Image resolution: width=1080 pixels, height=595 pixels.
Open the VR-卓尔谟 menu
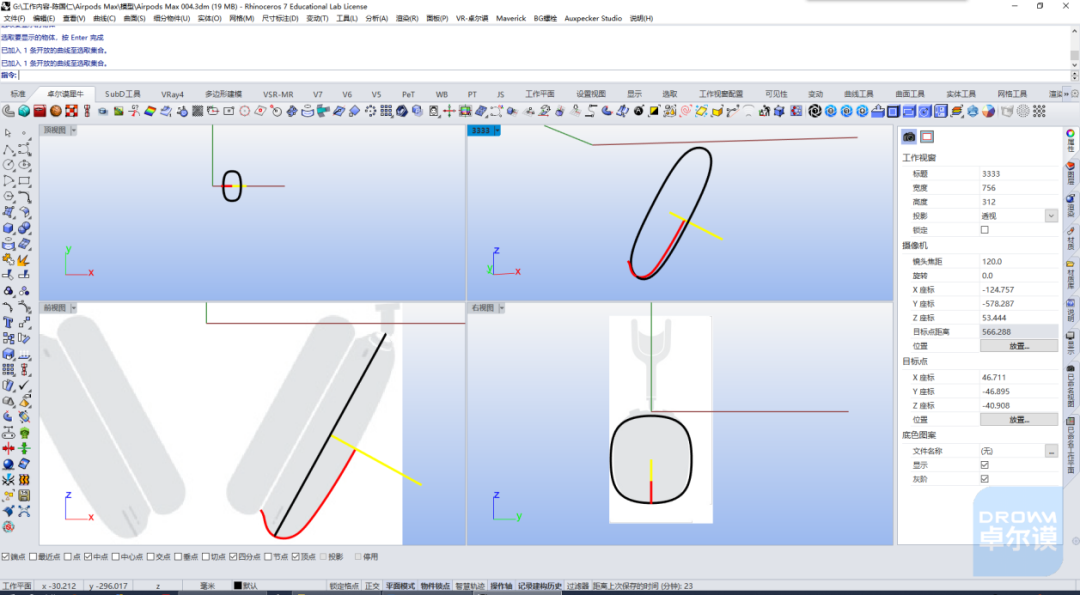click(x=472, y=19)
